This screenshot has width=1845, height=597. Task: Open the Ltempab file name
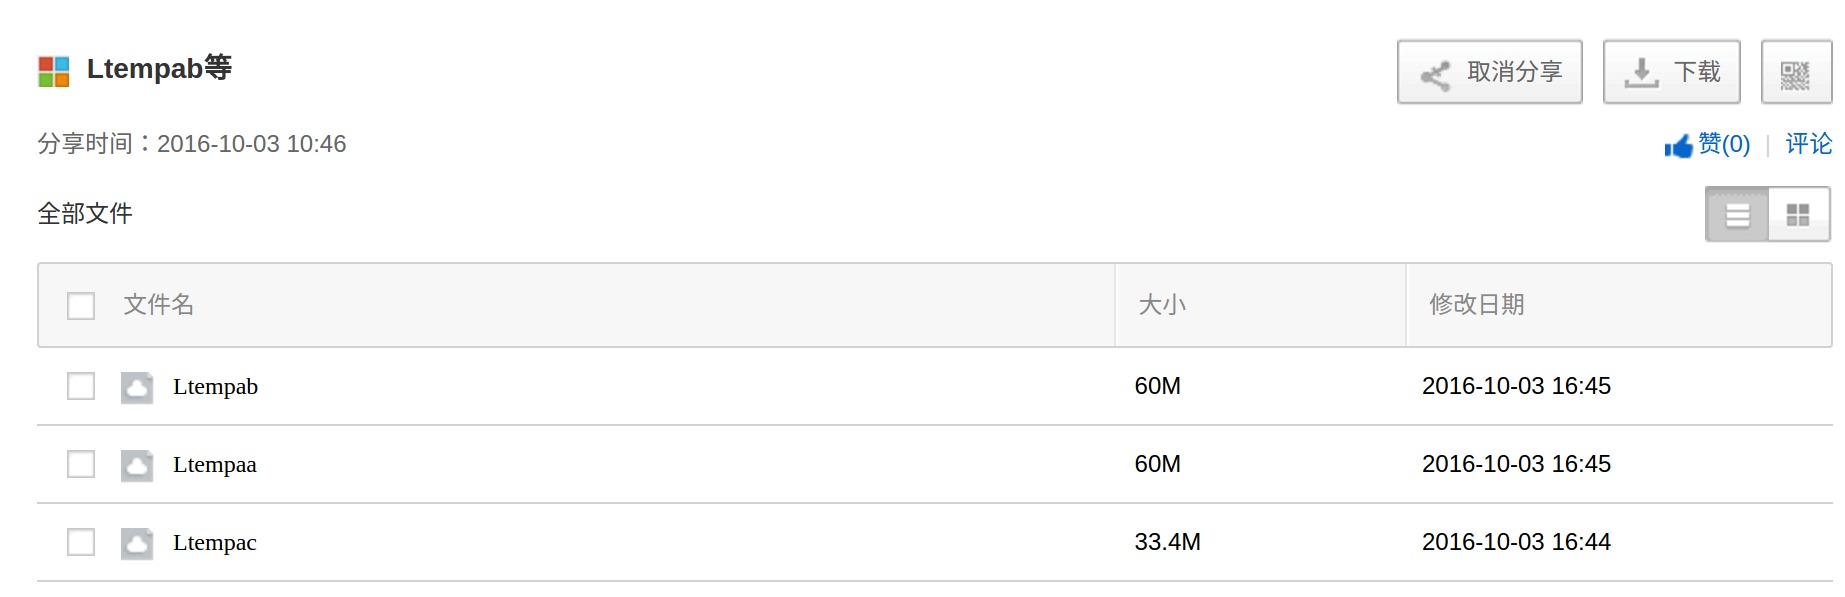point(215,387)
